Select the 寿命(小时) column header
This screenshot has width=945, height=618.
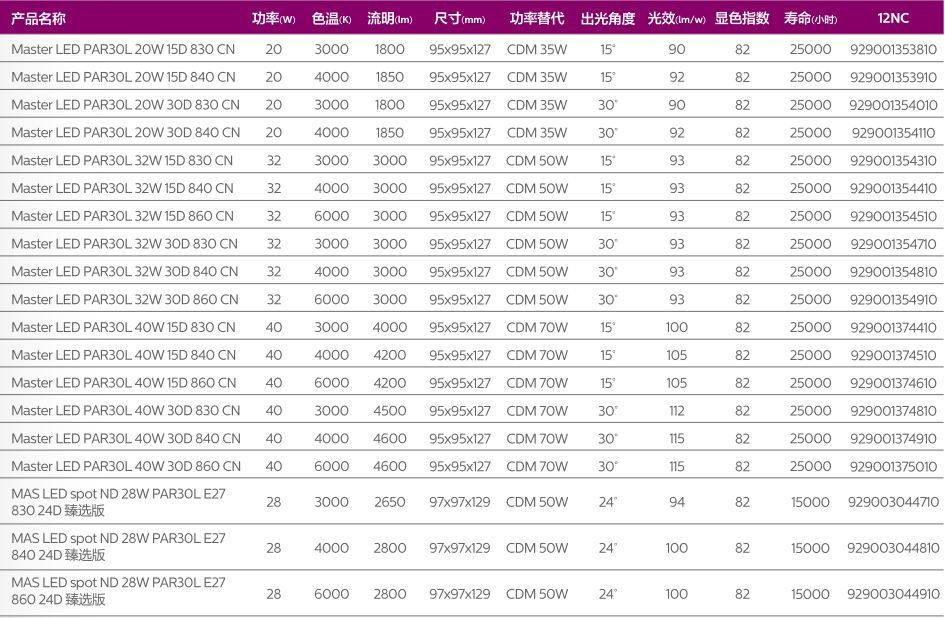[x=810, y=19]
